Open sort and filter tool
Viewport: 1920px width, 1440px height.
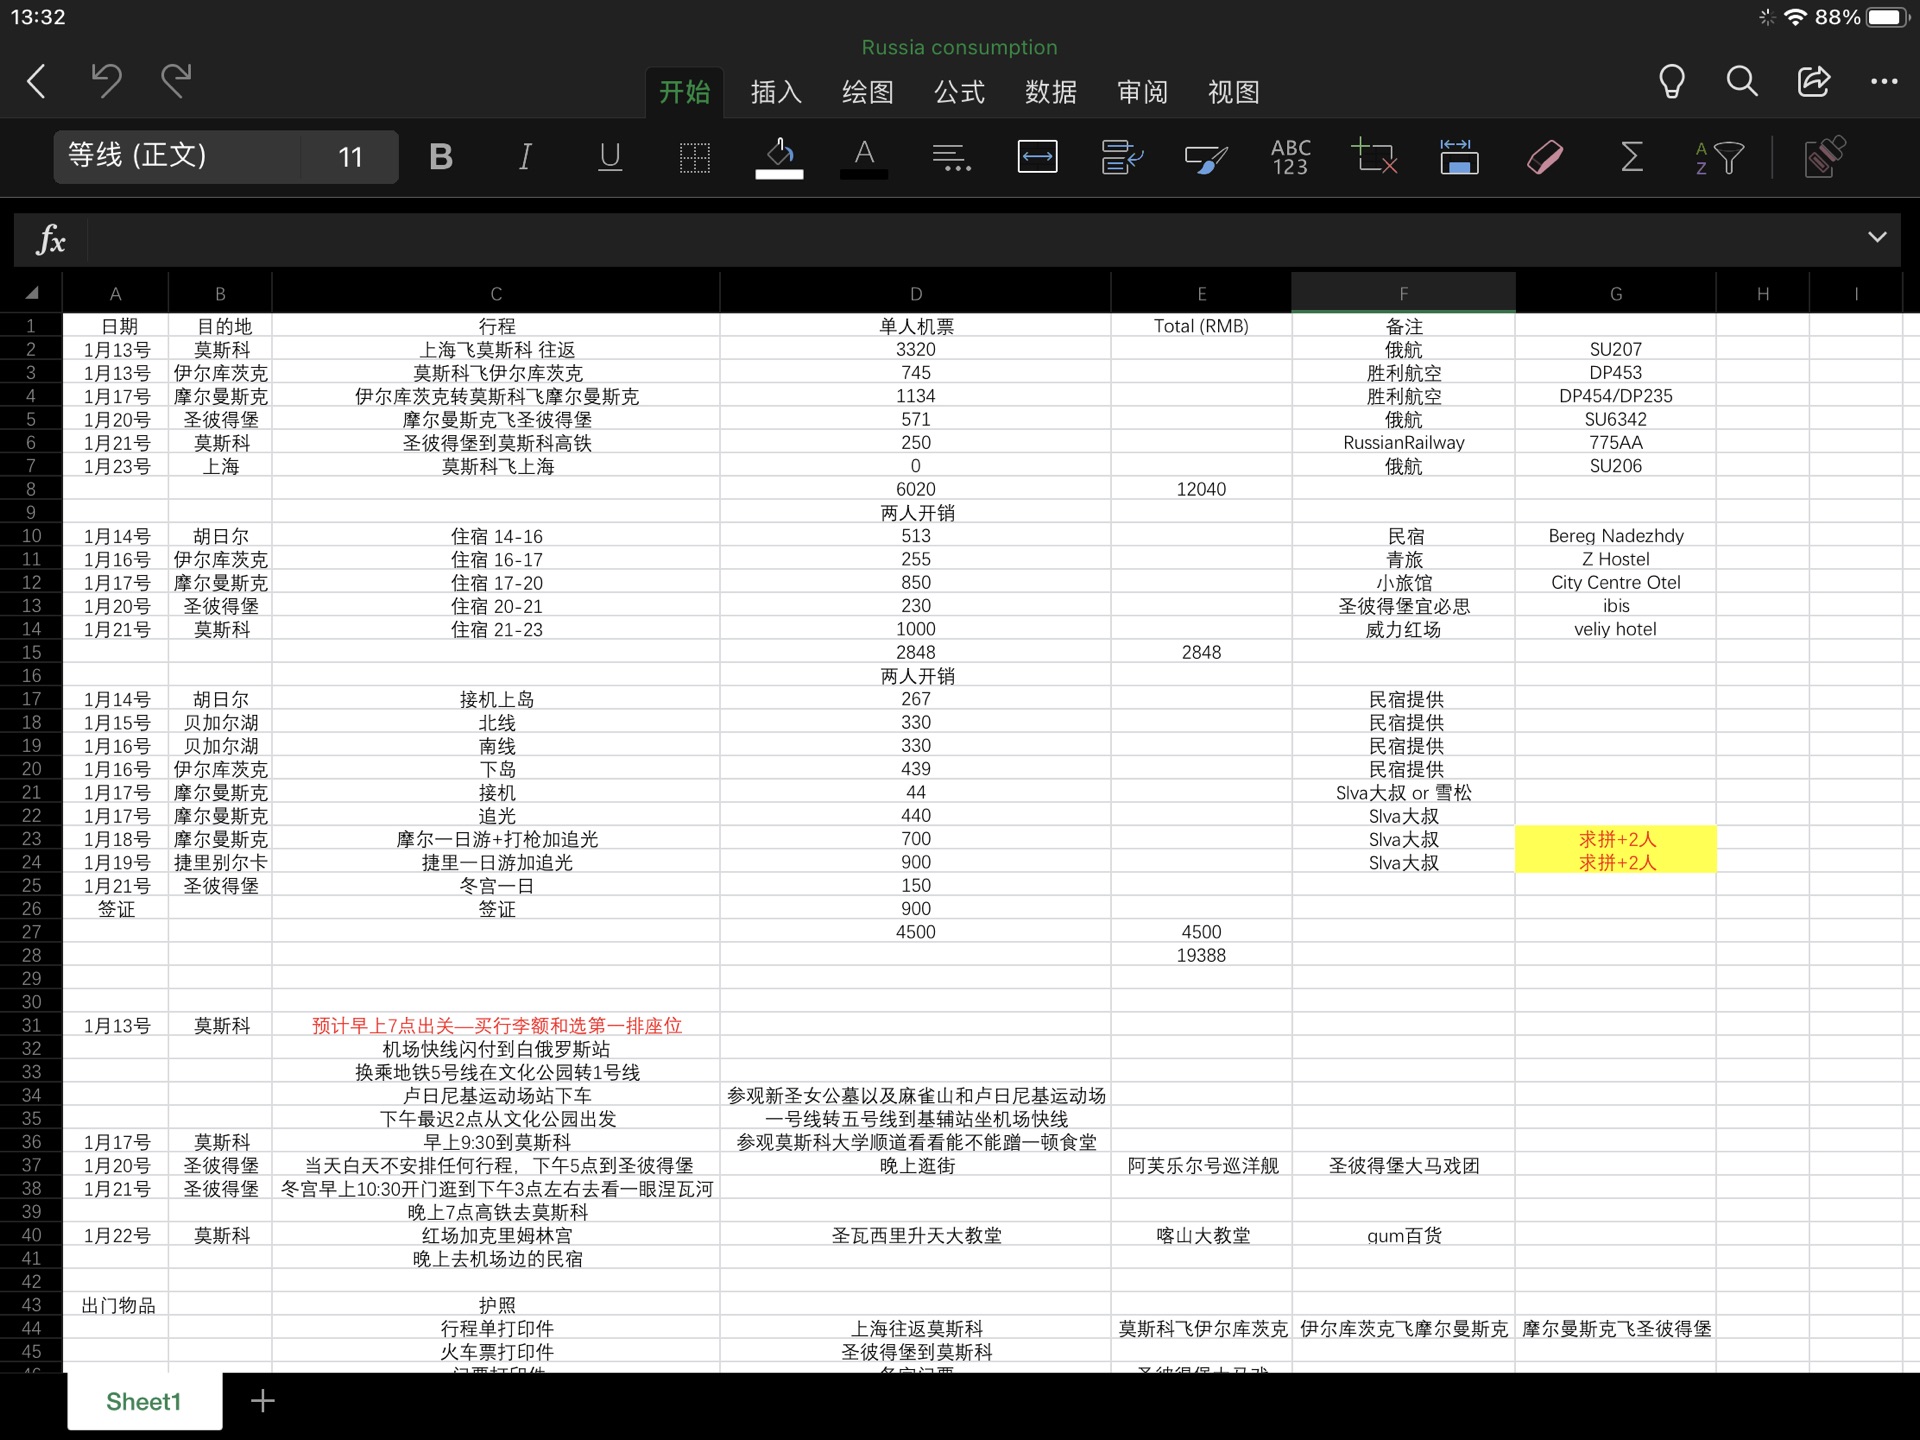1719,157
